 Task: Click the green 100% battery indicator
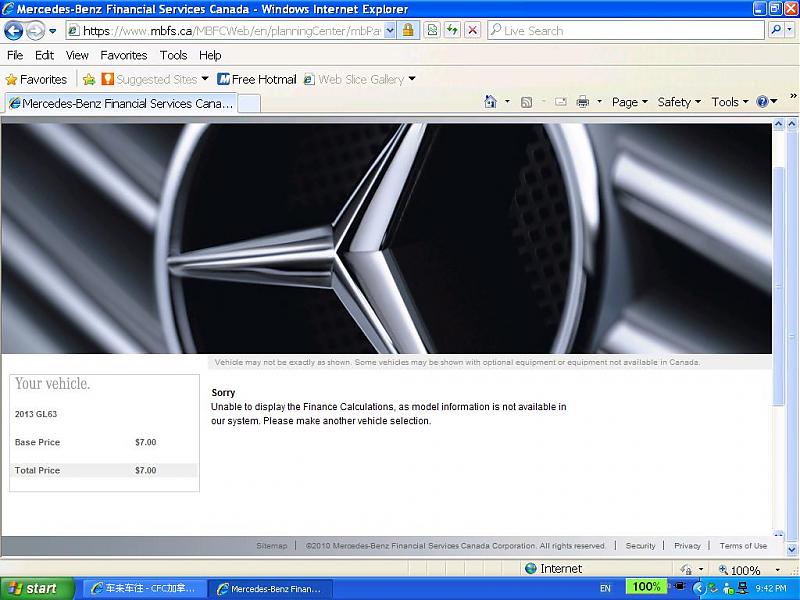pyautogui.click(x=646, y=587)
